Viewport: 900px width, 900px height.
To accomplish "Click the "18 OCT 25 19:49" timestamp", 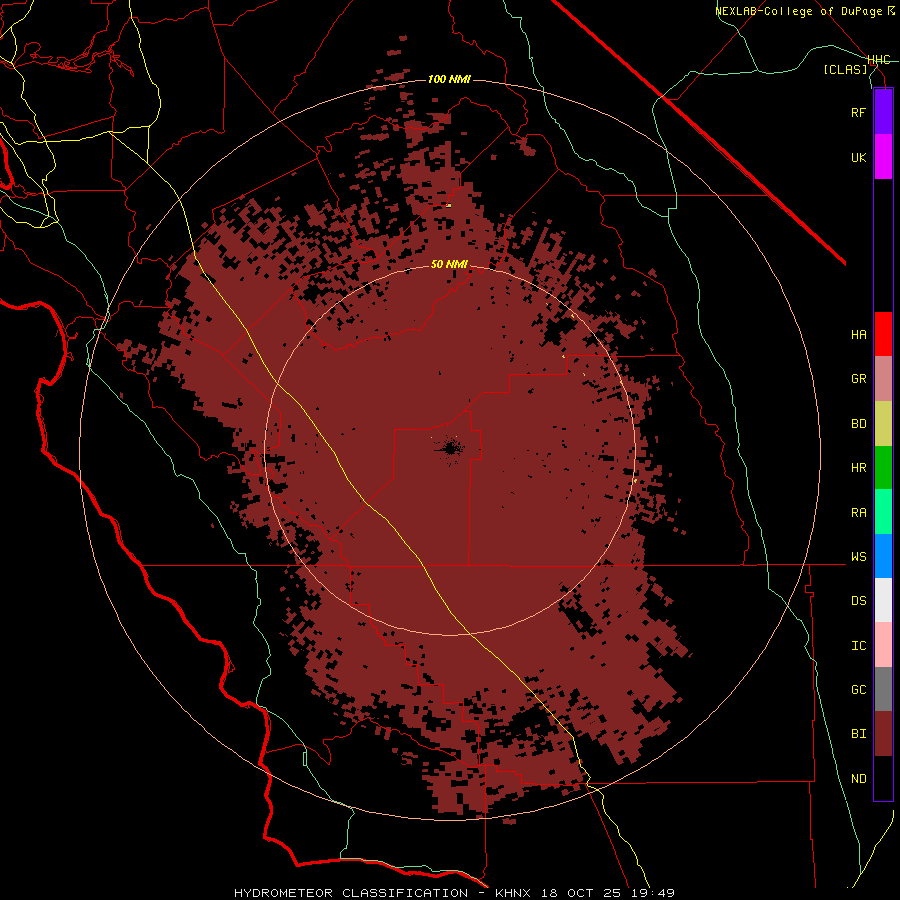I will coord(608,893).
